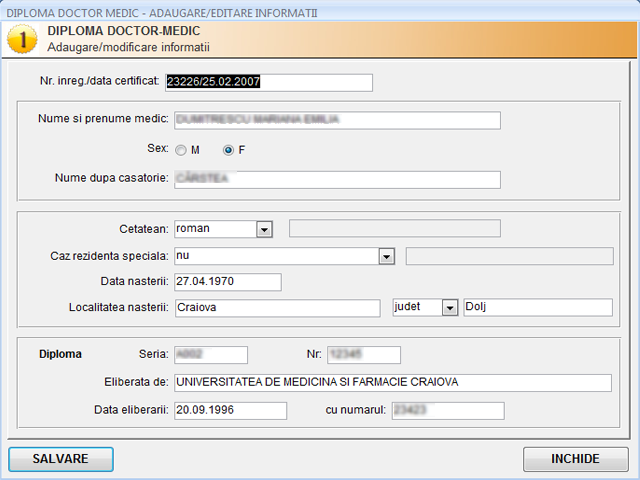Click the county field containing Dolj
The height and width of the screenshot is (480, 640).
(x=537, y=308)
